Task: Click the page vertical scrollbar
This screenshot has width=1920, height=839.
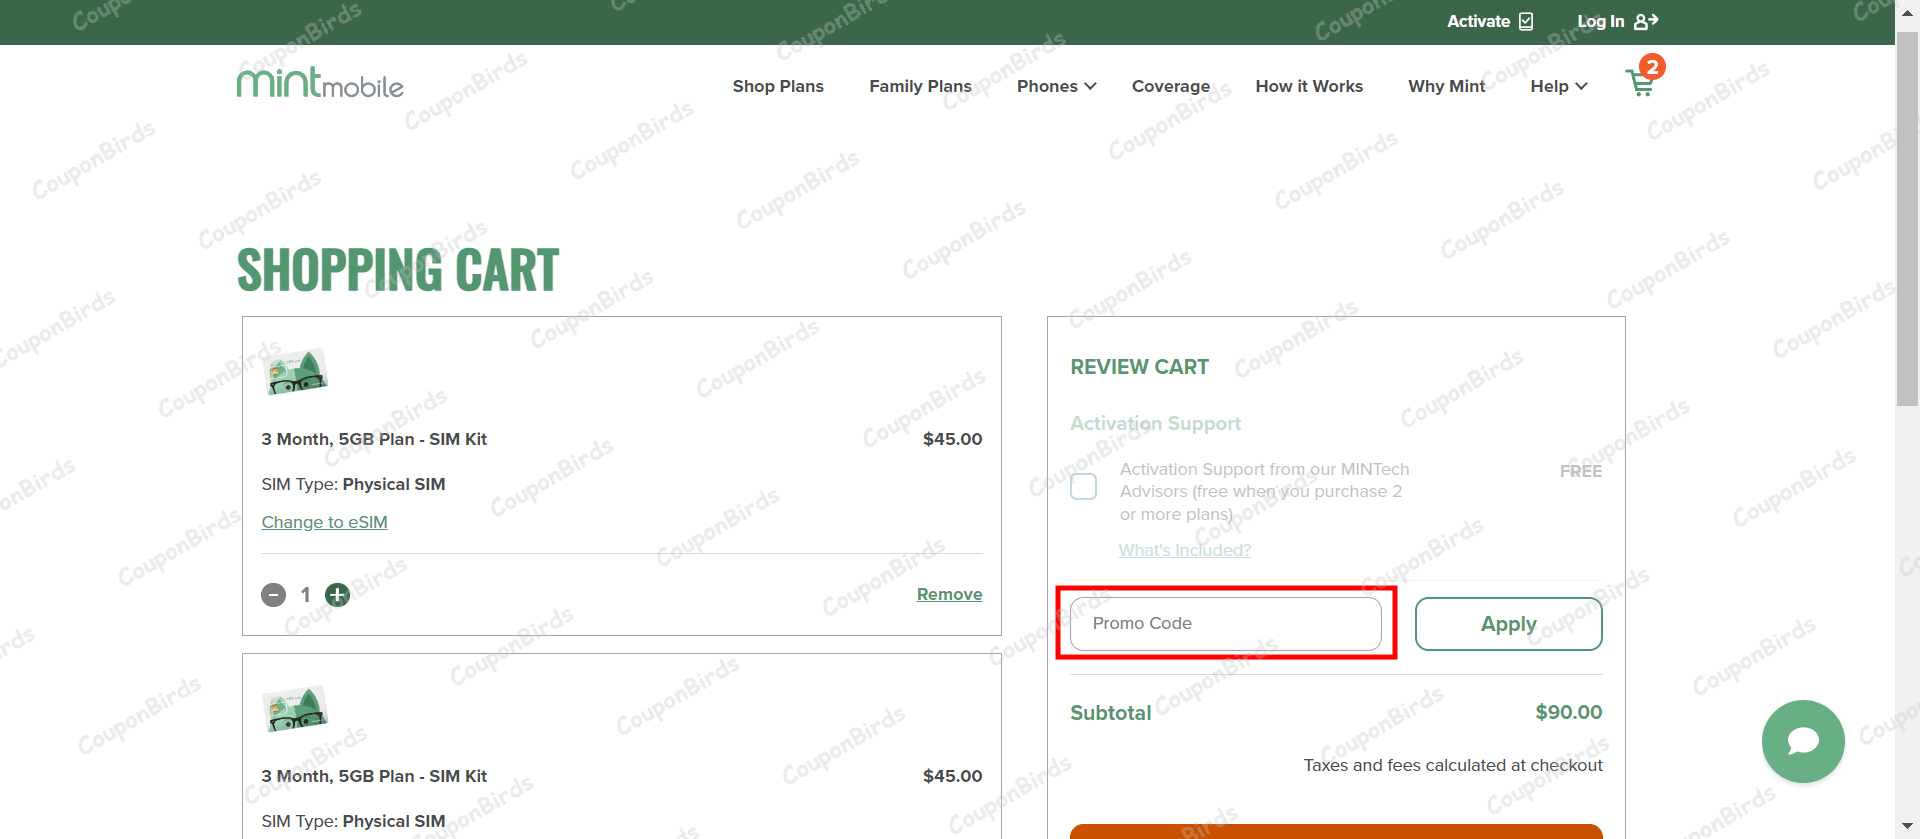Action: click(1907, 220)
